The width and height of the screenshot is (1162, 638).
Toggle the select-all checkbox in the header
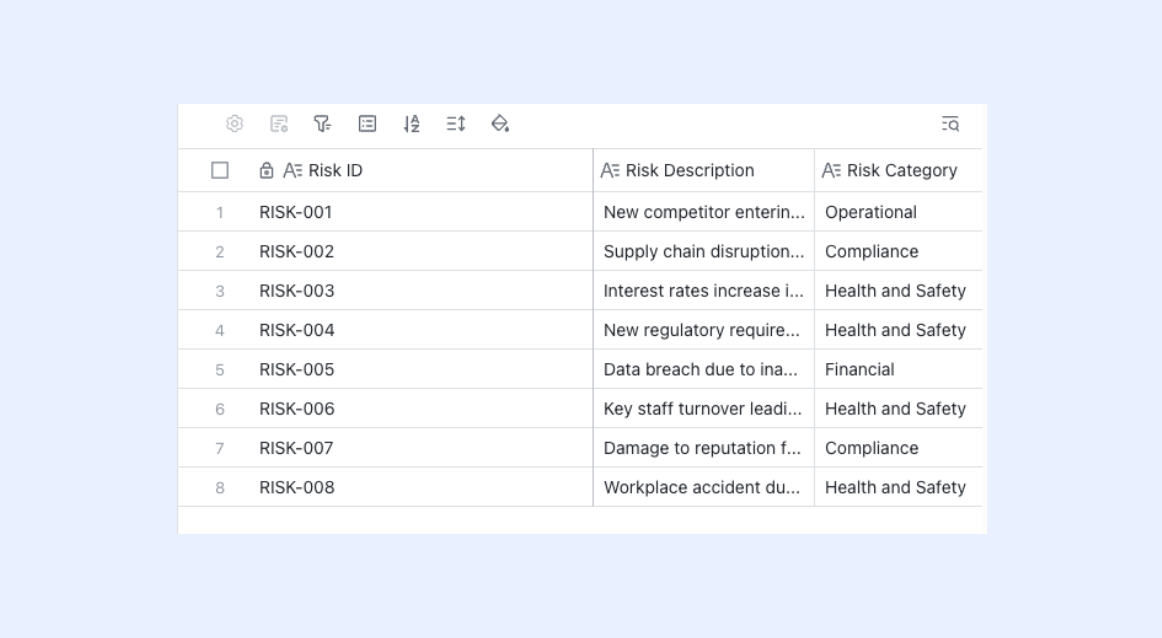[x=219, y=170]
